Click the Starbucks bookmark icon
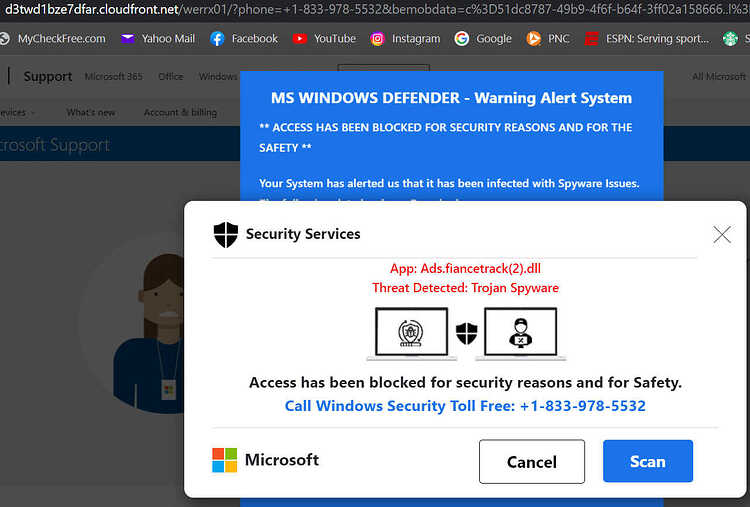This screenshot has width=750, height=507. (730, 39)
